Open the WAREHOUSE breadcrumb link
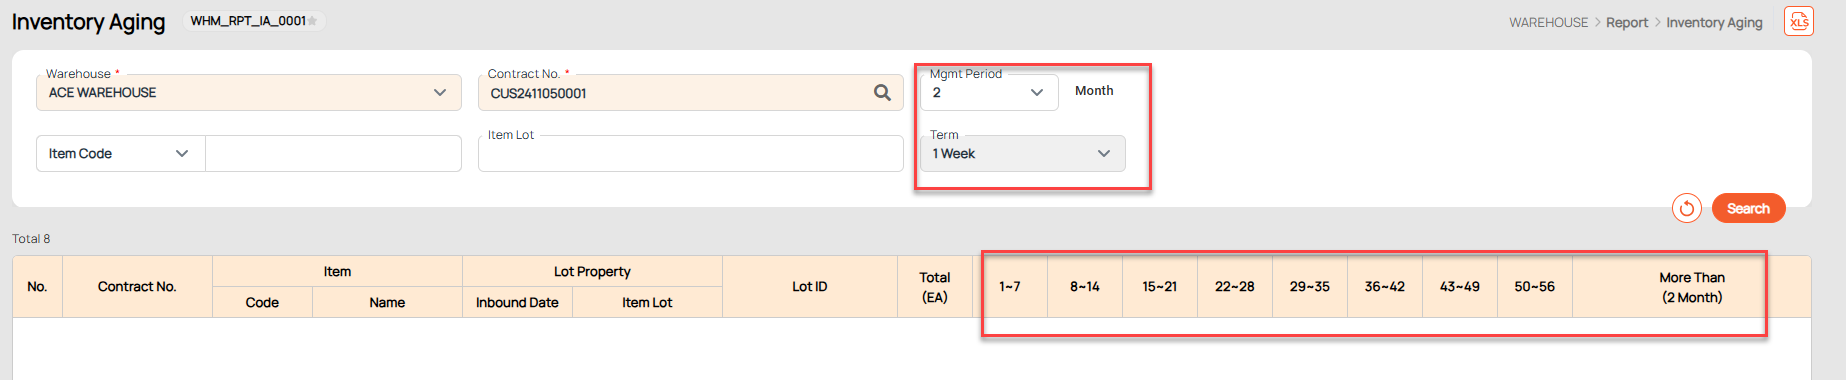 pyautogui.click(x=1548, y=22)
